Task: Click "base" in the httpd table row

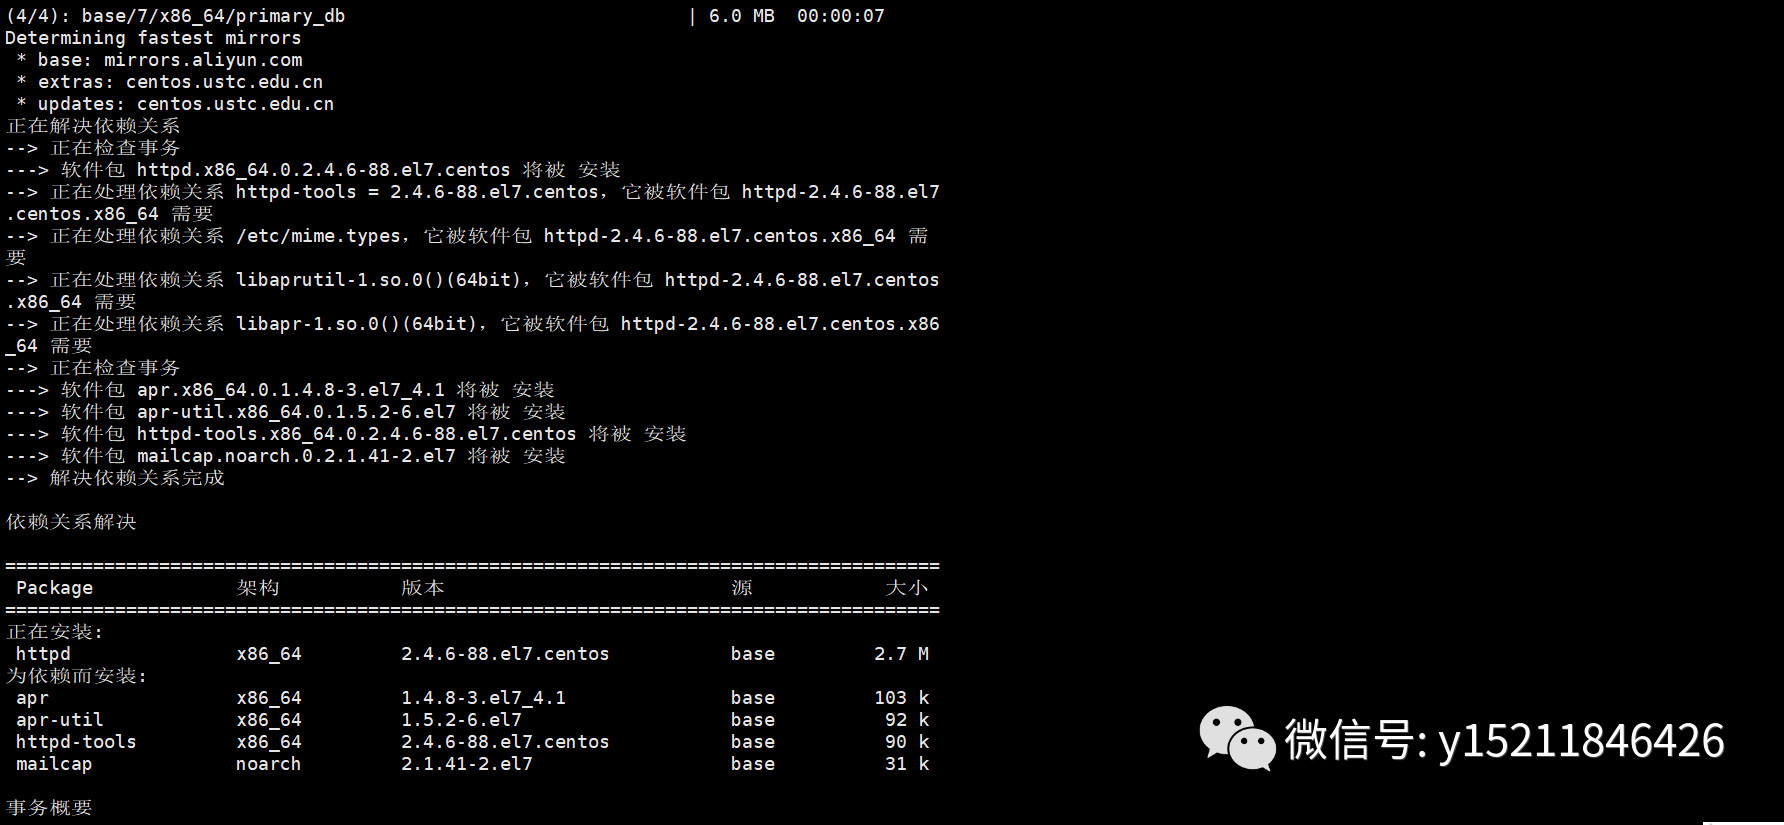Action: (753, 654)
